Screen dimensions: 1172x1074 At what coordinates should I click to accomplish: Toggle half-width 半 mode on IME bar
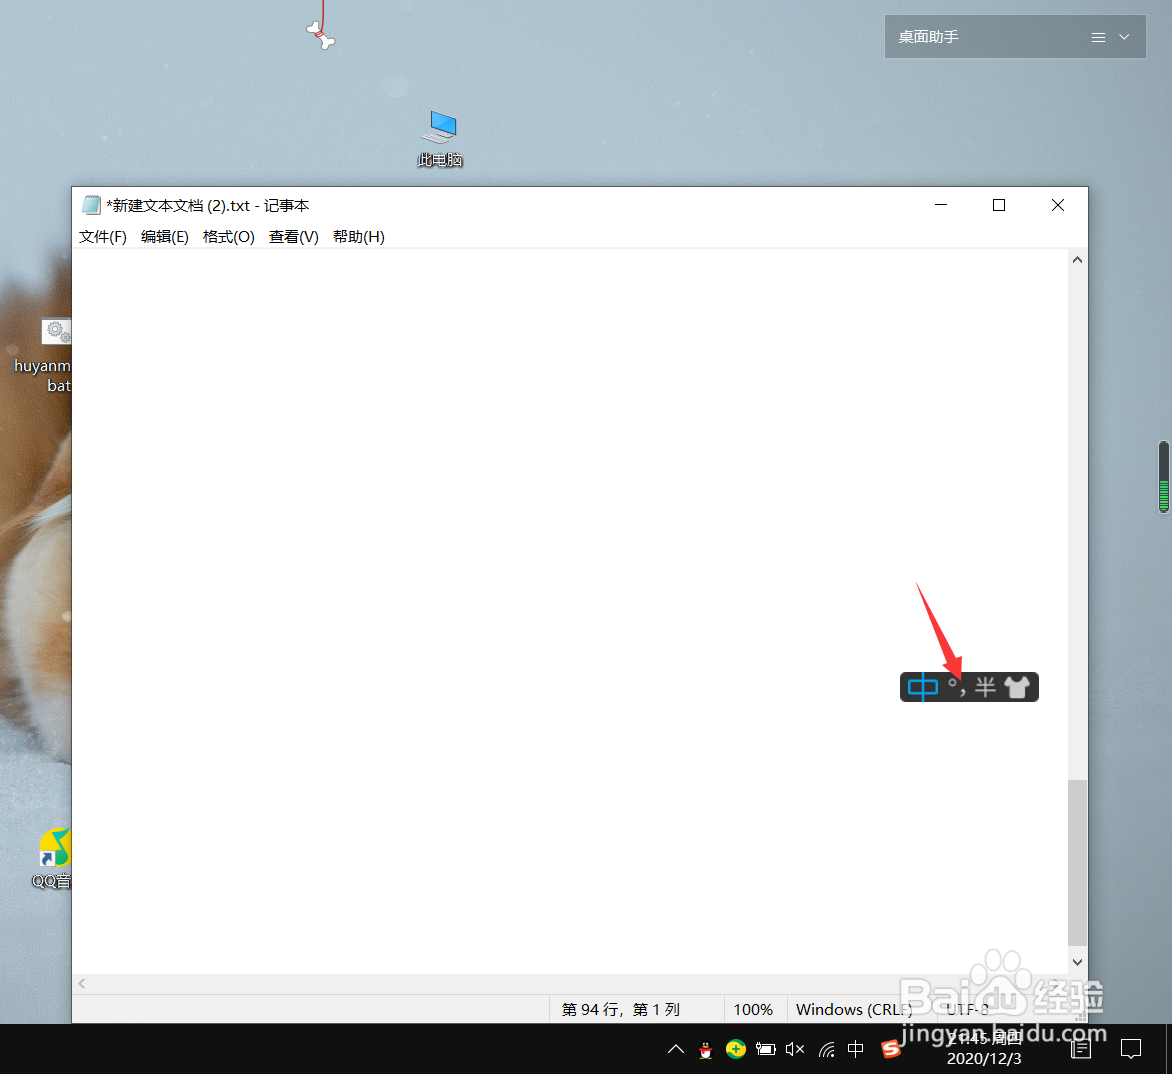(x=985, y=687)
